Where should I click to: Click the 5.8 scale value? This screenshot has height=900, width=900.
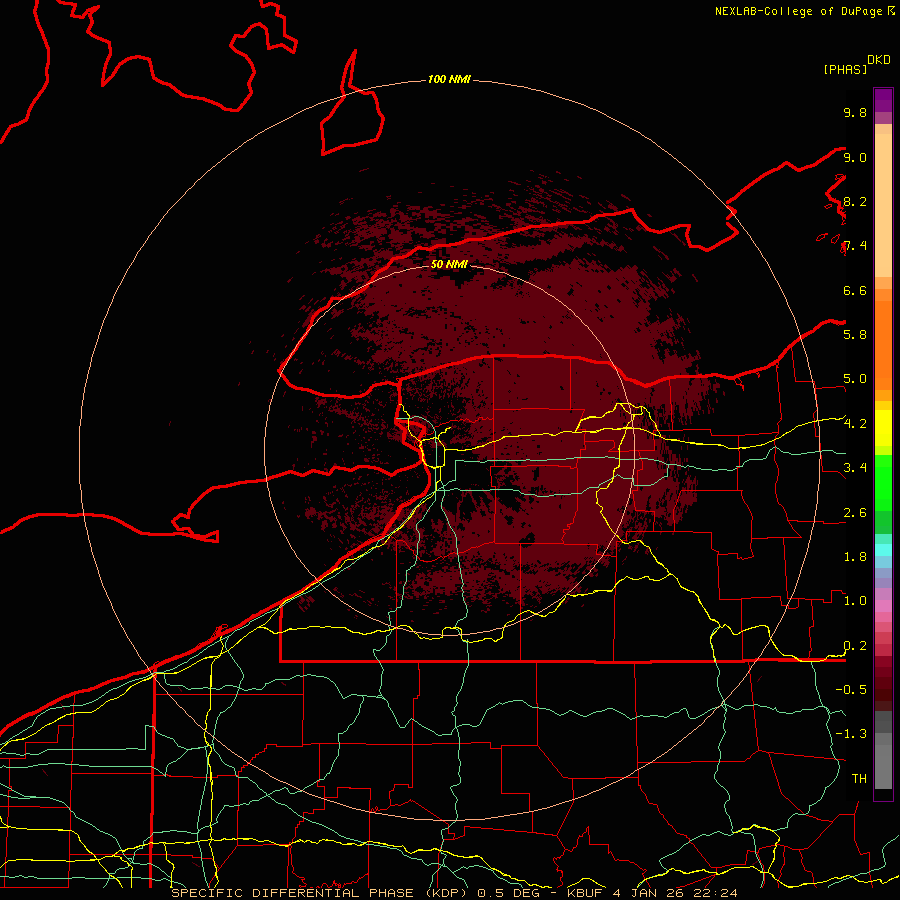click(x=855, y=334)
